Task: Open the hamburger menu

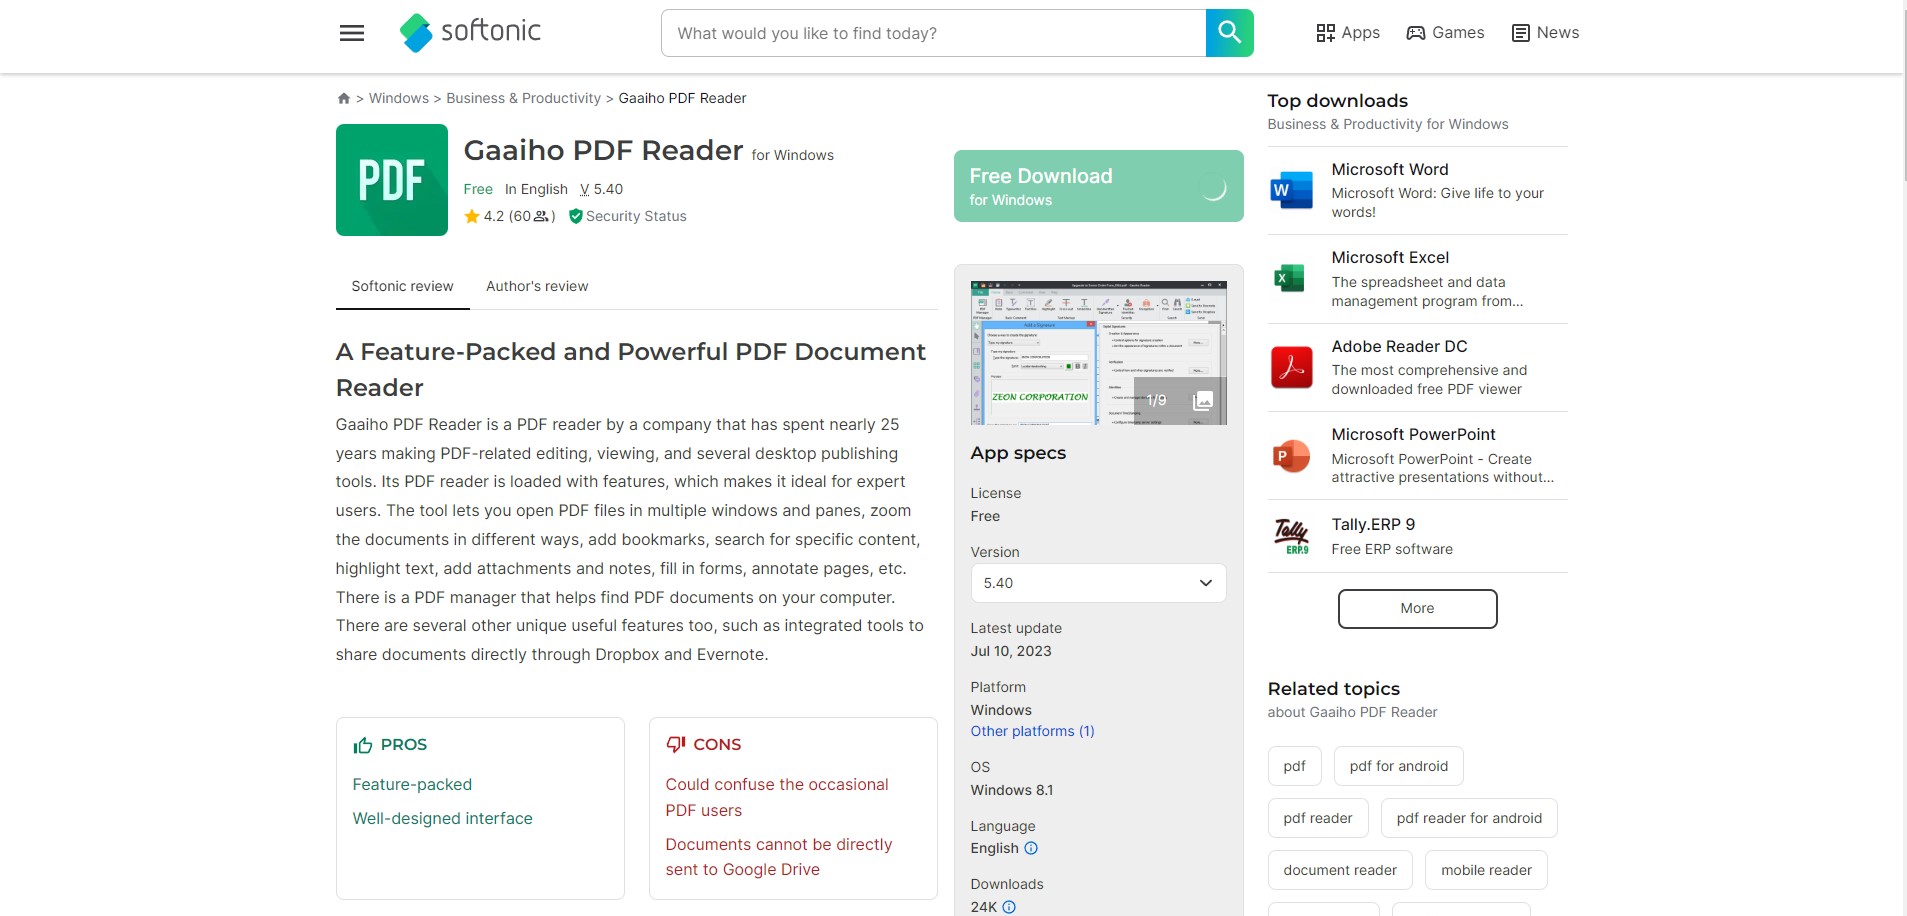Action: click(352, 33)
